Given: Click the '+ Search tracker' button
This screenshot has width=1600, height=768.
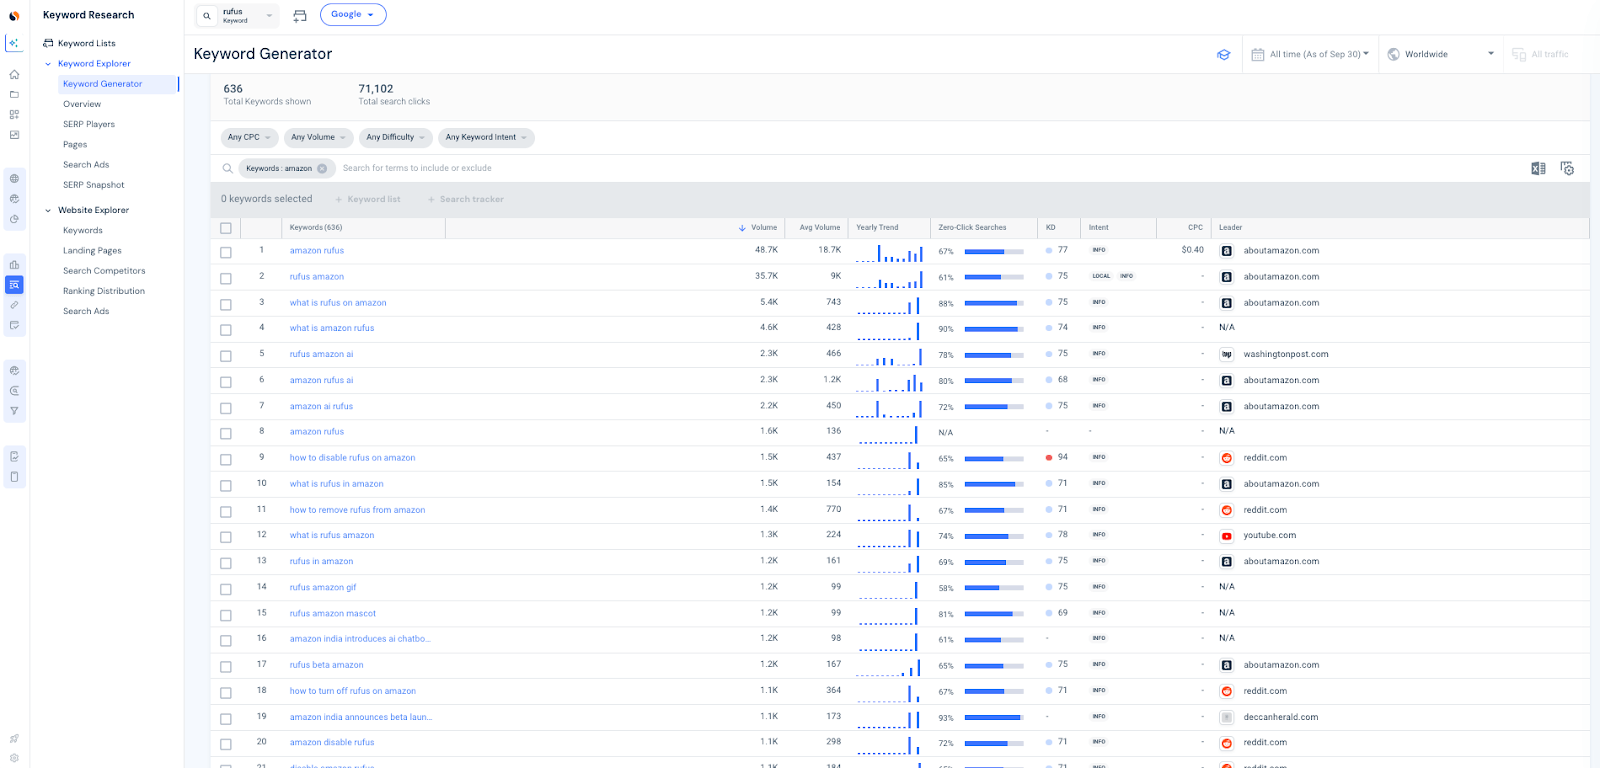Looking at the screenshot, I should pyautogui.click(x=466, y=199).
